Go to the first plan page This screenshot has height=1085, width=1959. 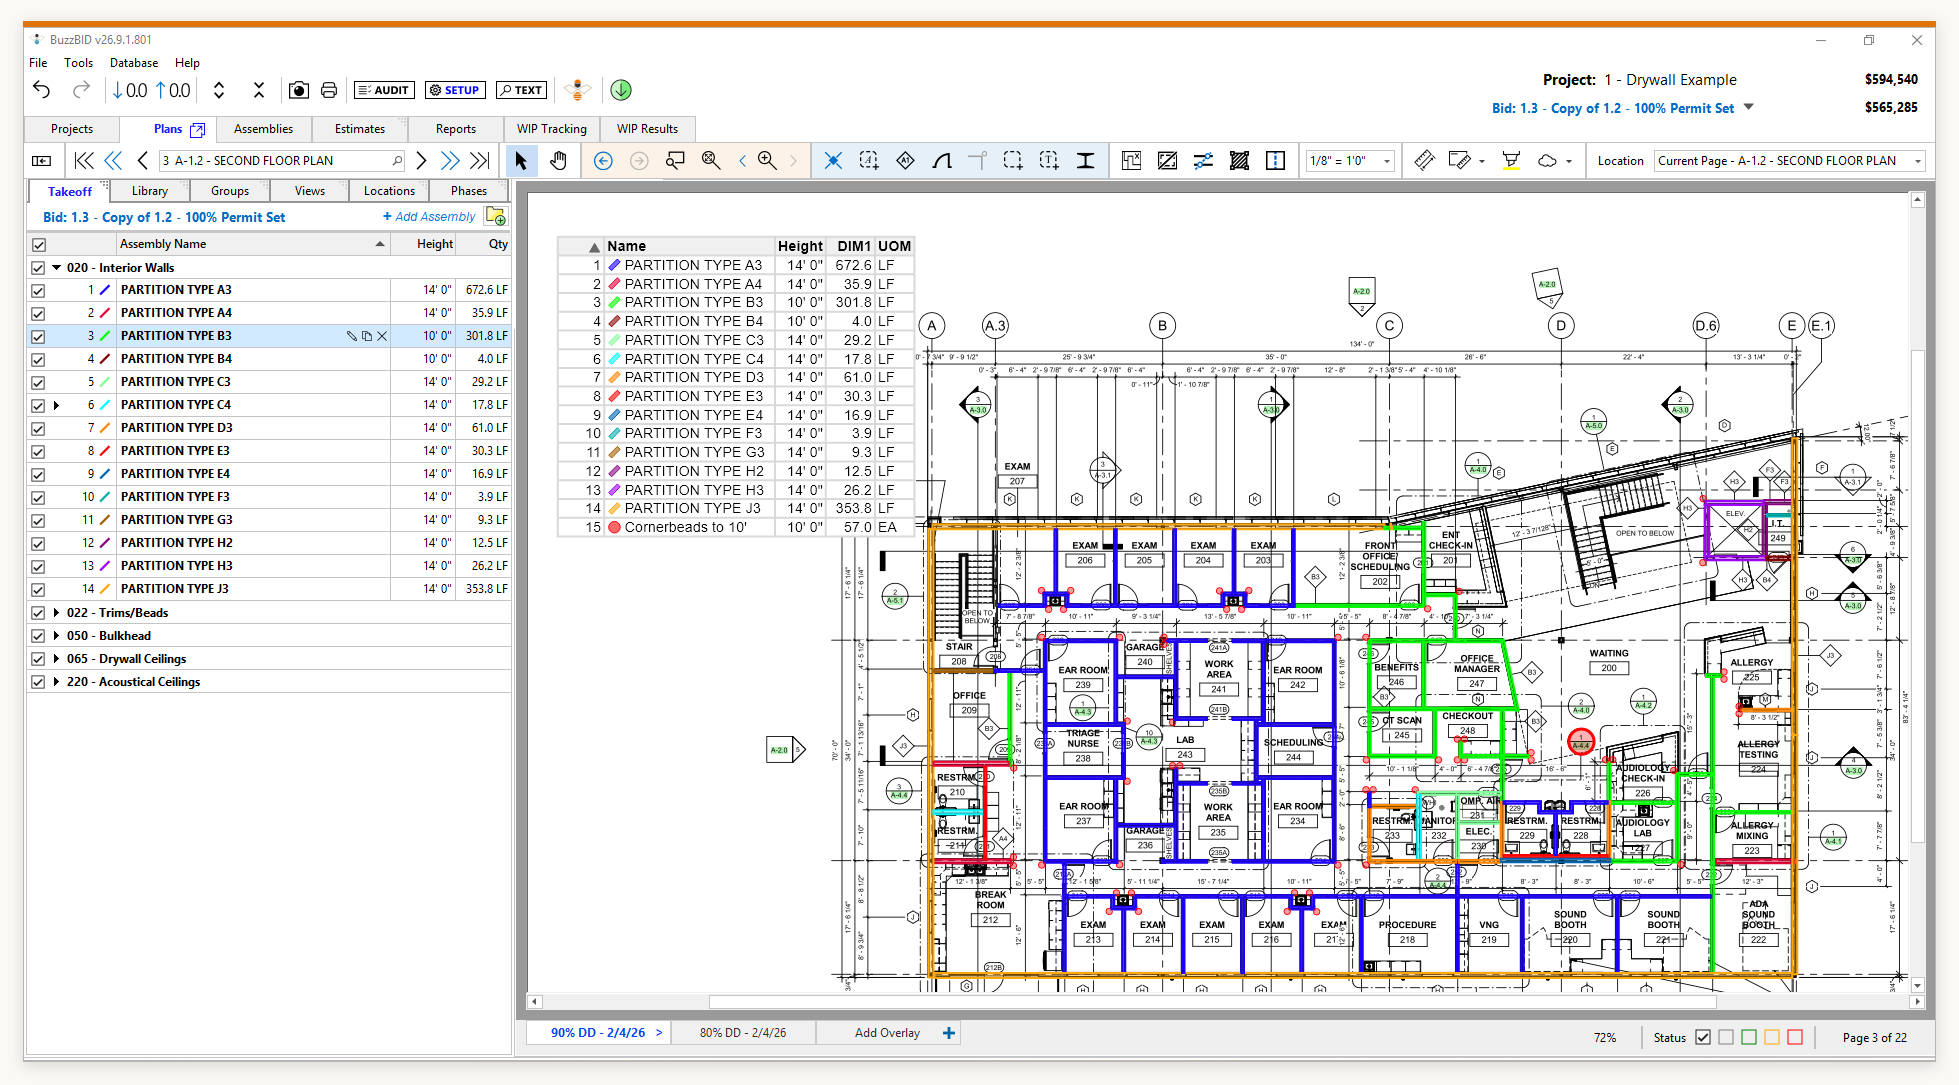tap(84, 160)
